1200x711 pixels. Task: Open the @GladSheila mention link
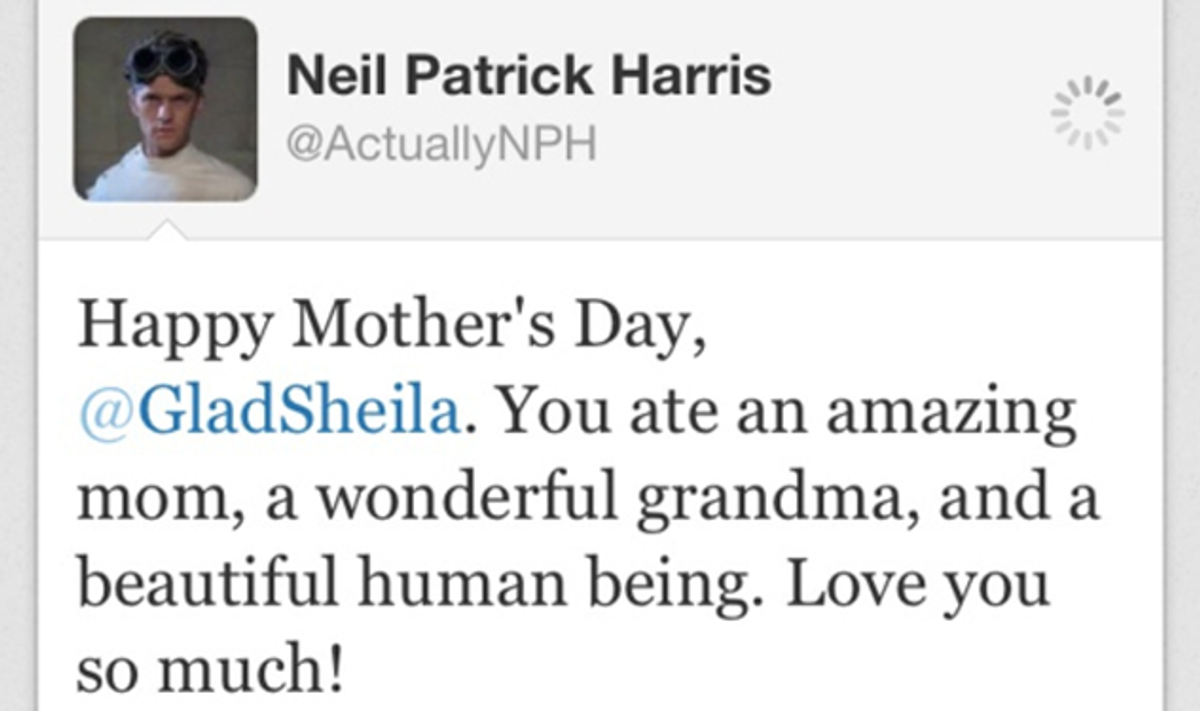coord(270,413)
